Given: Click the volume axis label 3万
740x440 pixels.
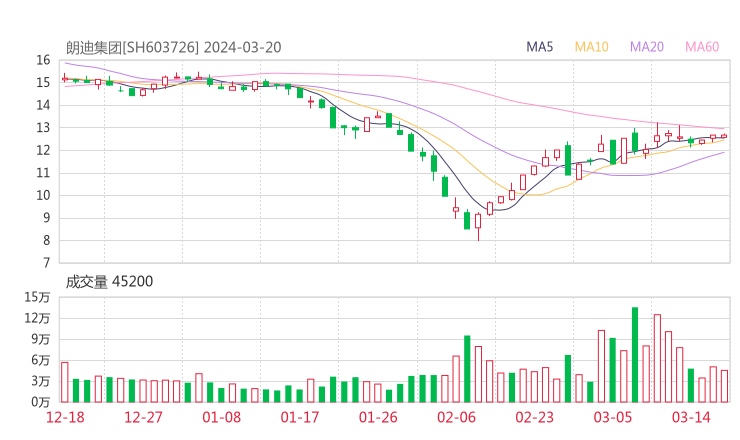Looking at the screenshot, I should [x=41, y=381].
